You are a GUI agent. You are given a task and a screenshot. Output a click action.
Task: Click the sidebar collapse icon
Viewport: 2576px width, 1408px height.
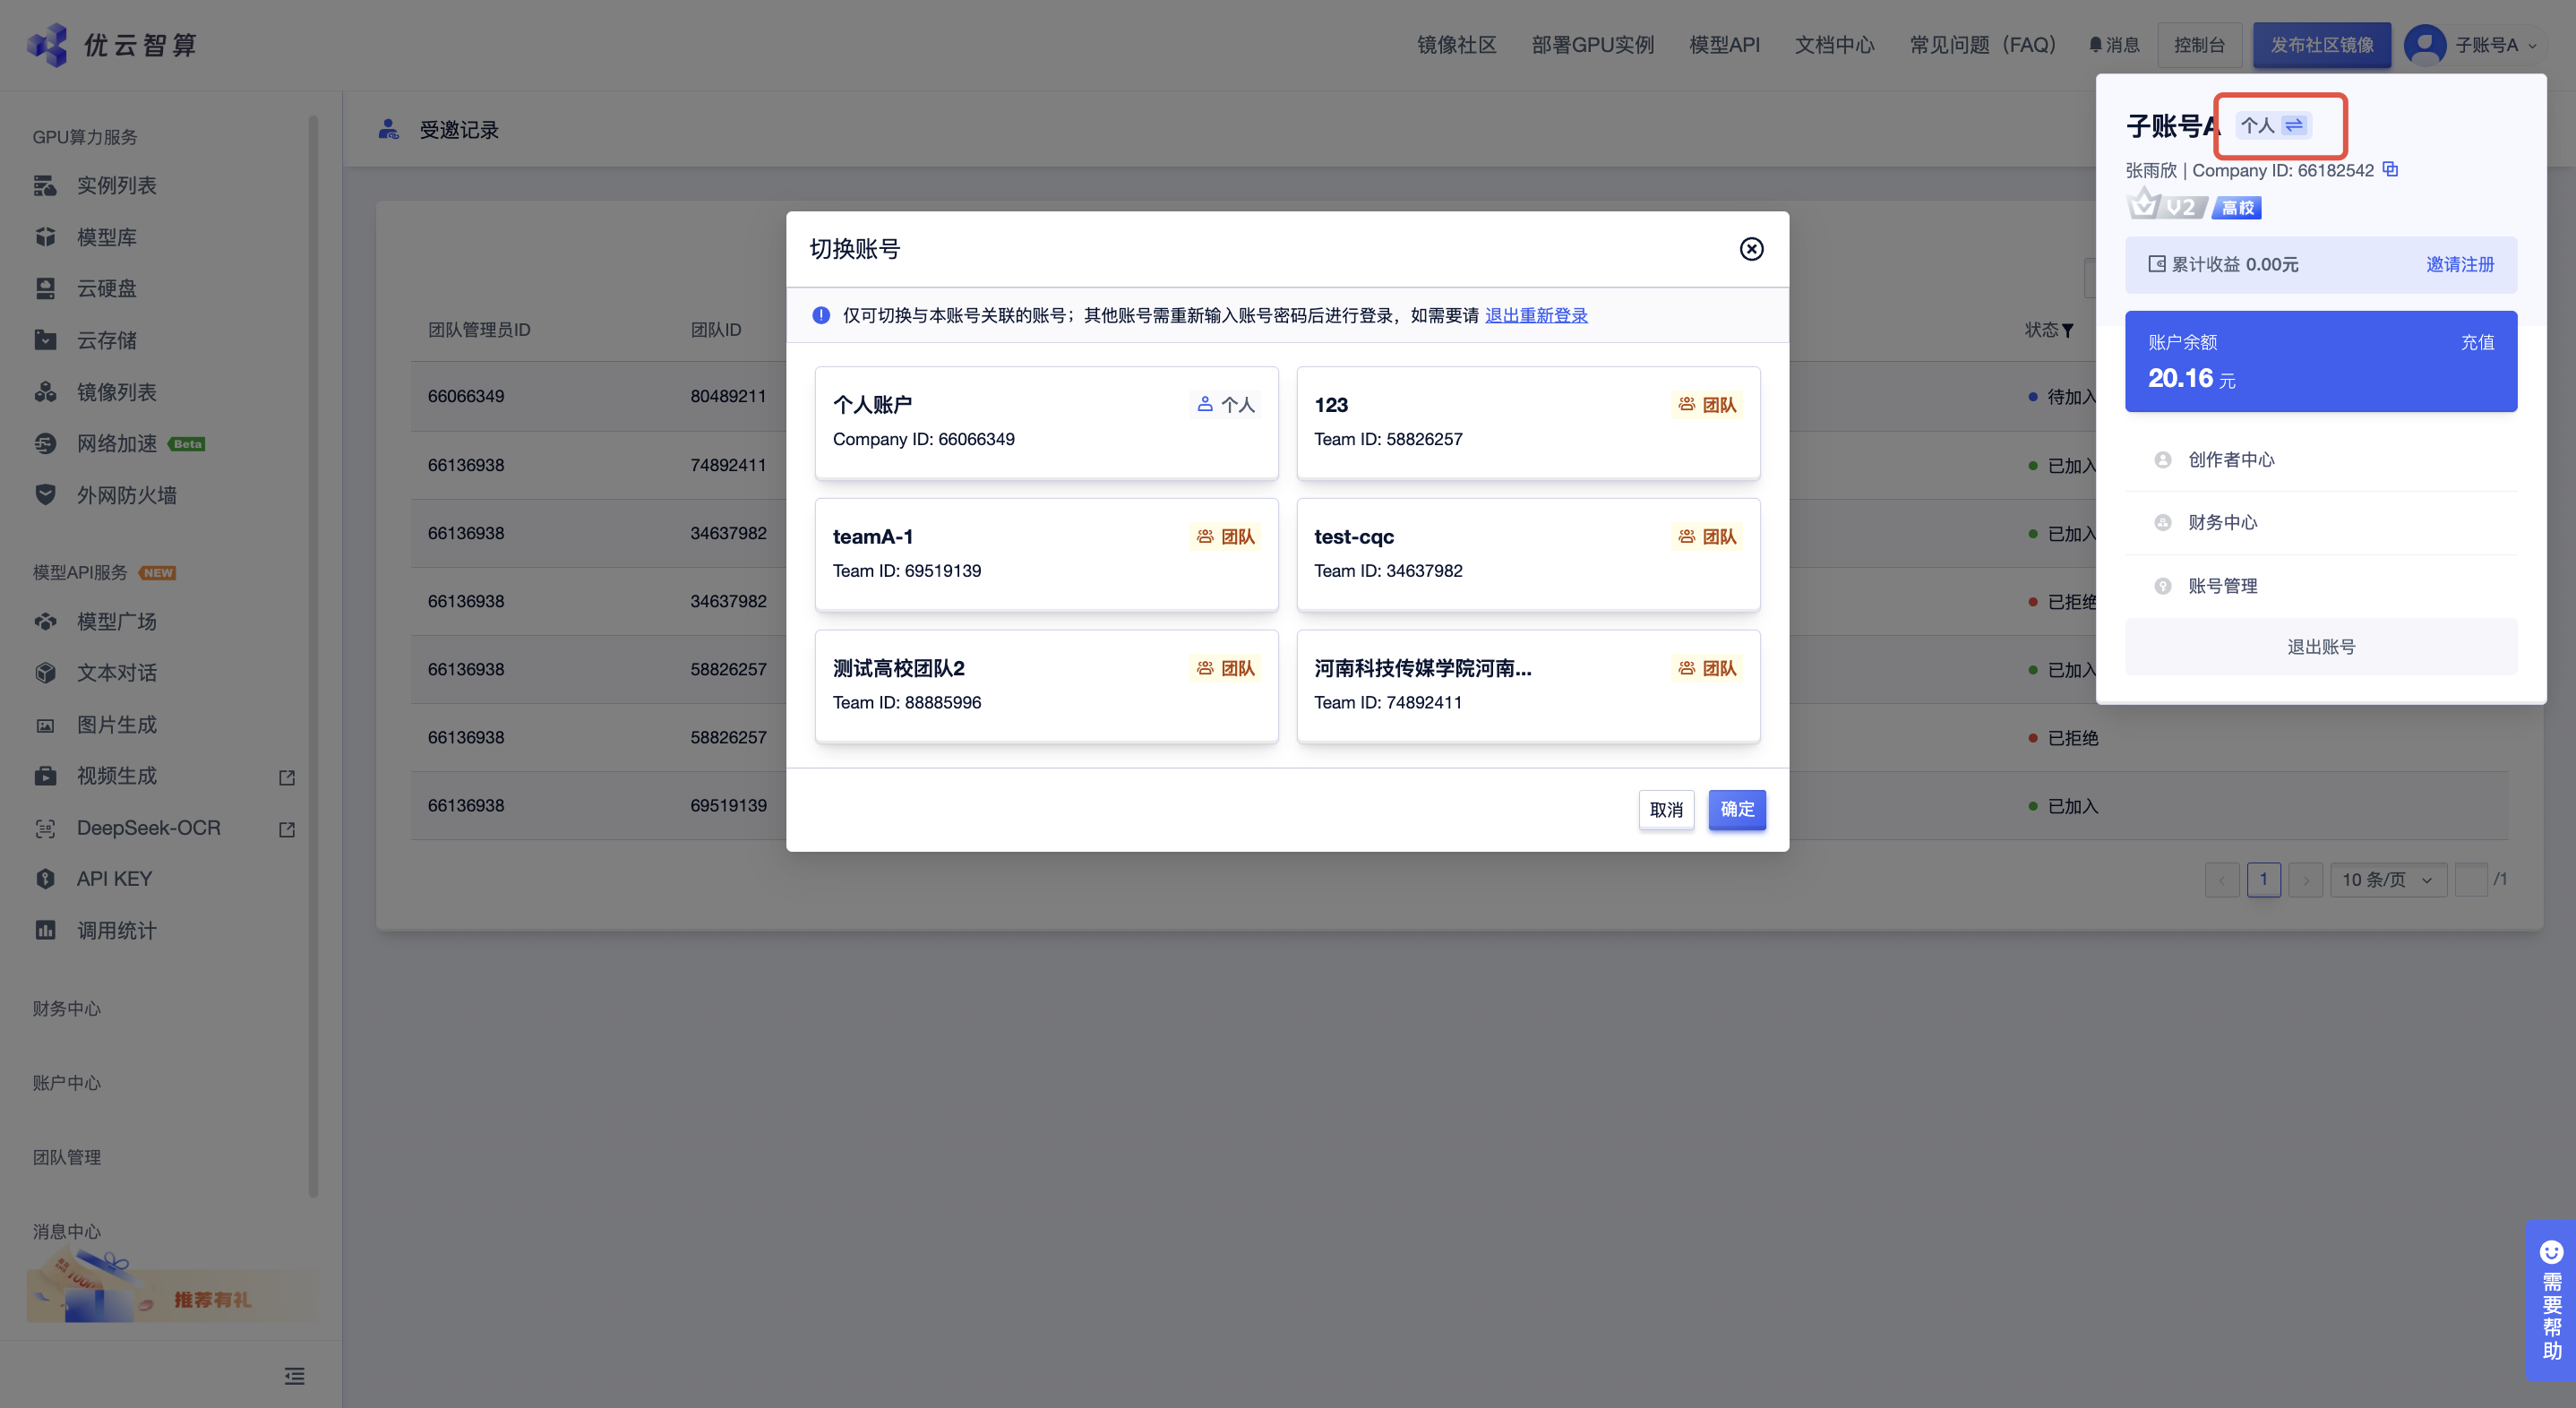pos(294,1376)
